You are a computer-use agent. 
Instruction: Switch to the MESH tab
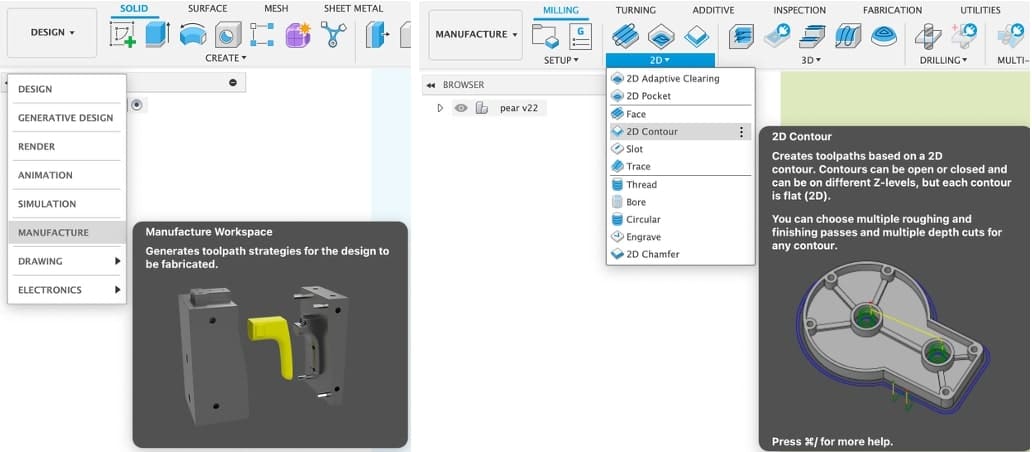pos(276,9)
